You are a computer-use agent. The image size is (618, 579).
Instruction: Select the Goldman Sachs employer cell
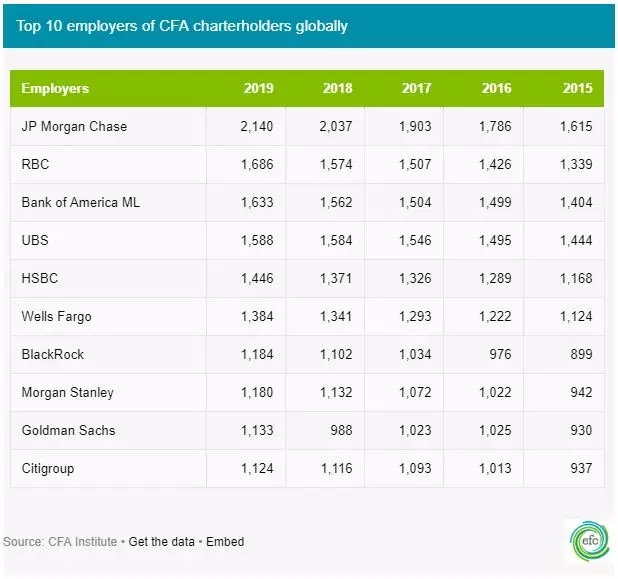(68, 430)
